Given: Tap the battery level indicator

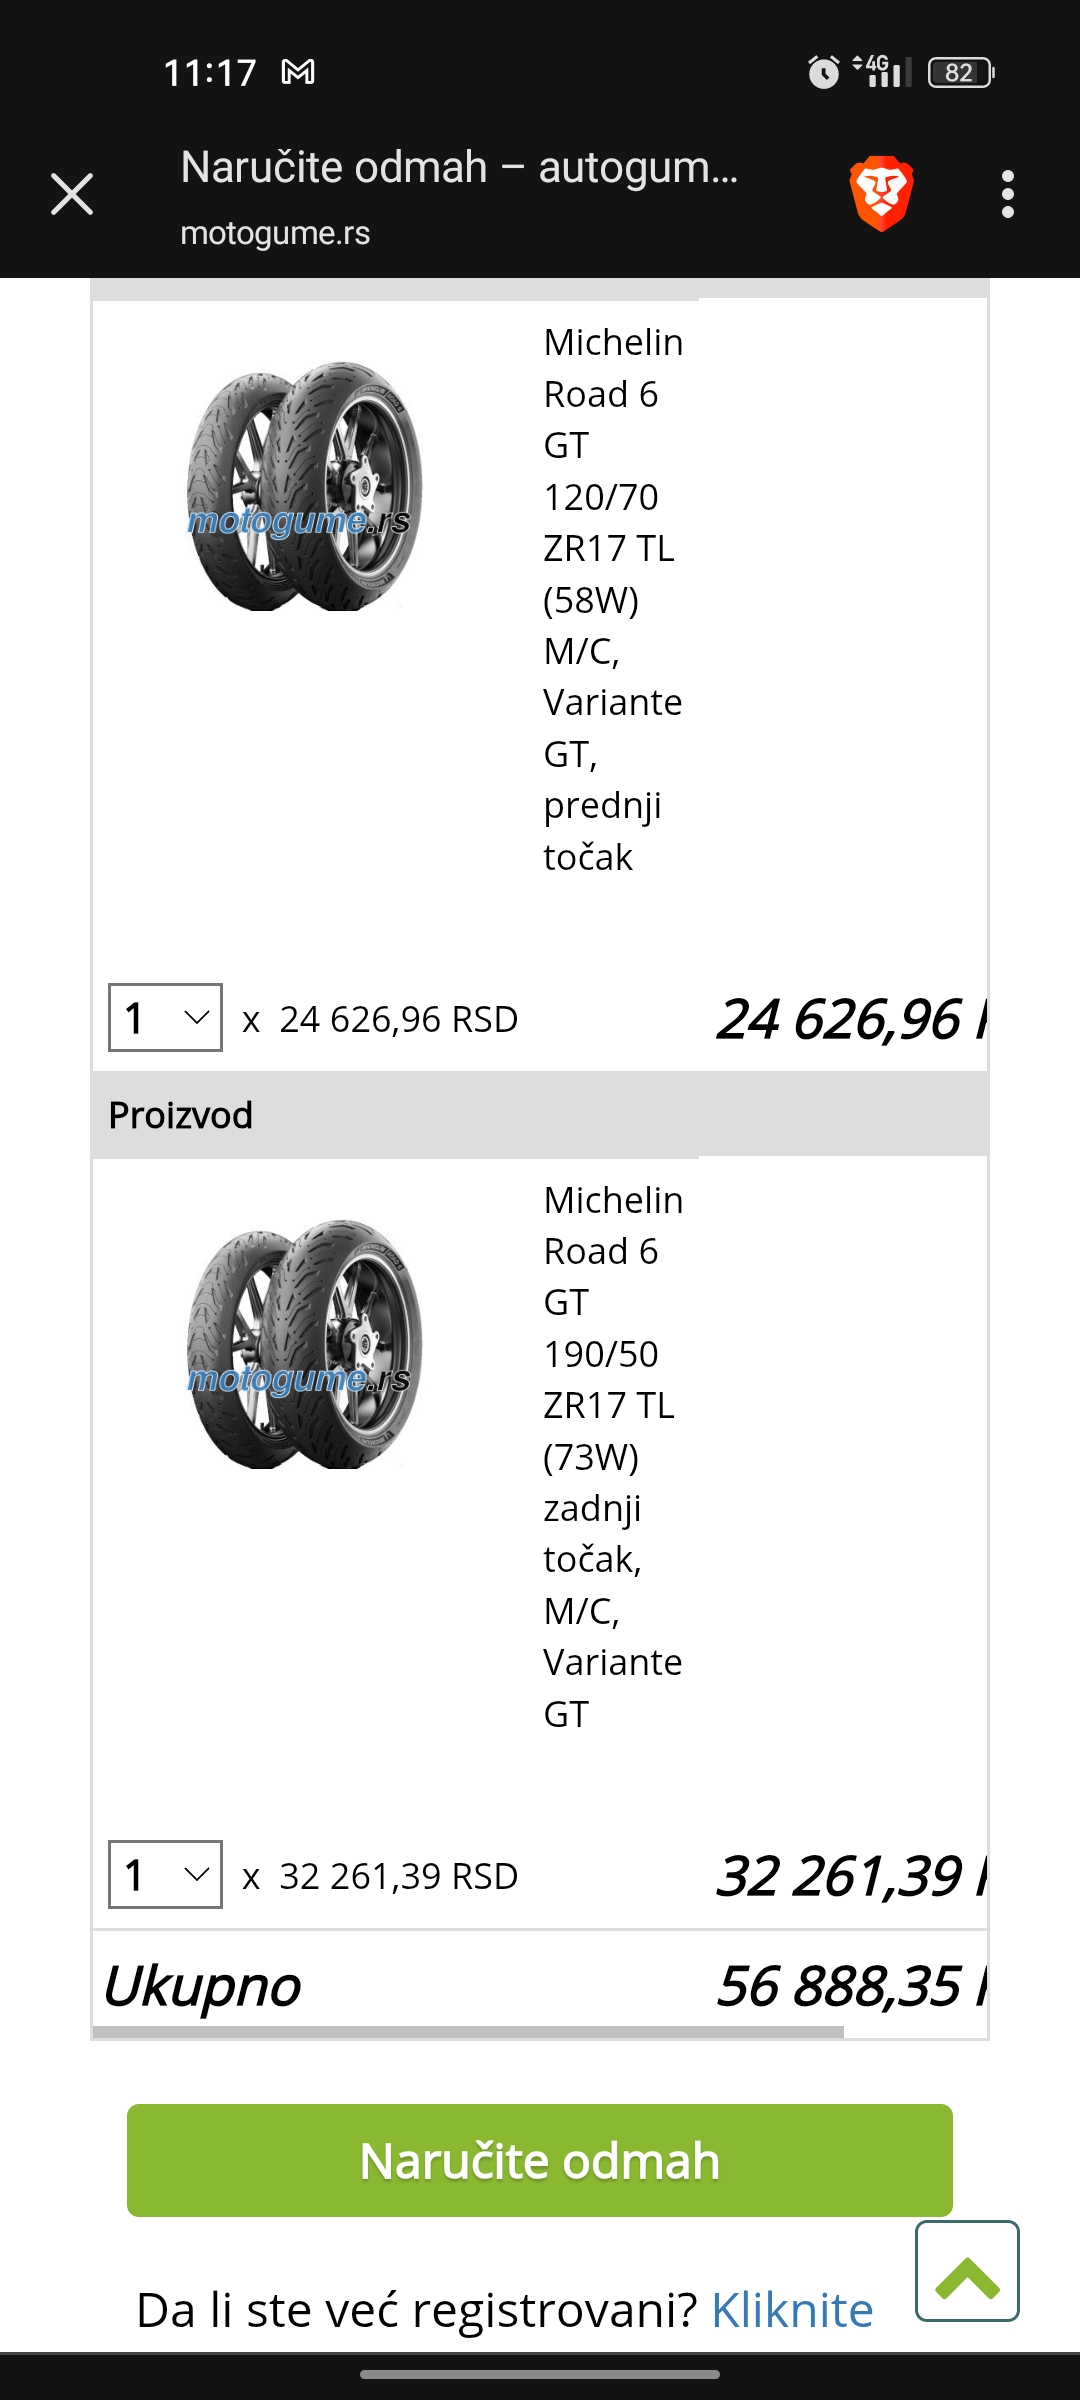Looking at the screenshot, I should 961,73.
